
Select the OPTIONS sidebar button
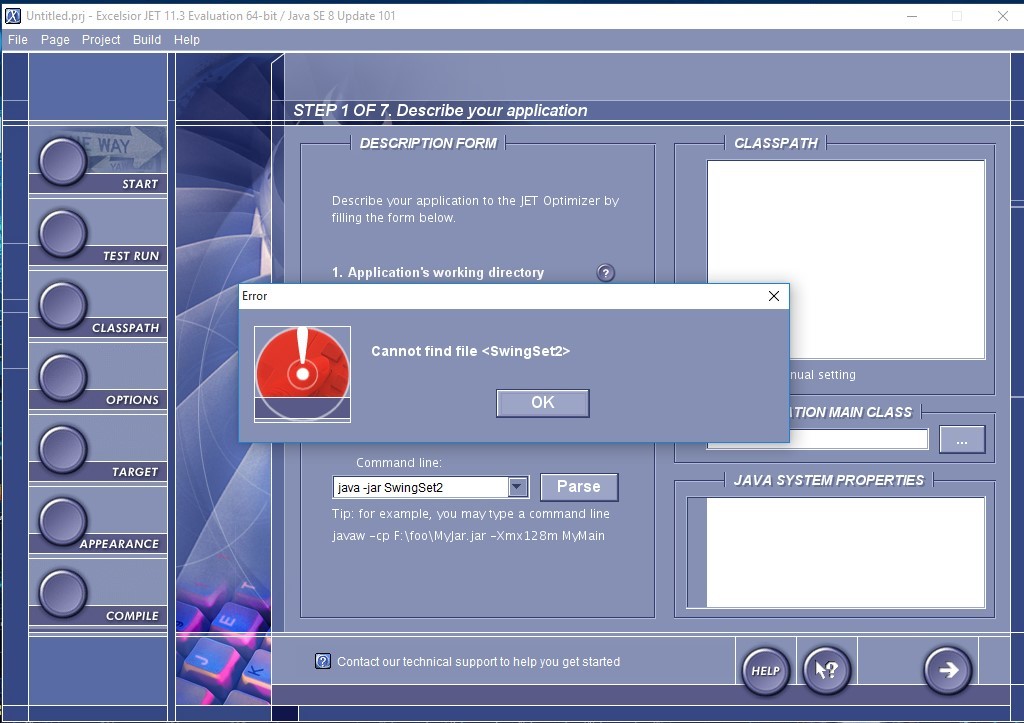[63, 377]
